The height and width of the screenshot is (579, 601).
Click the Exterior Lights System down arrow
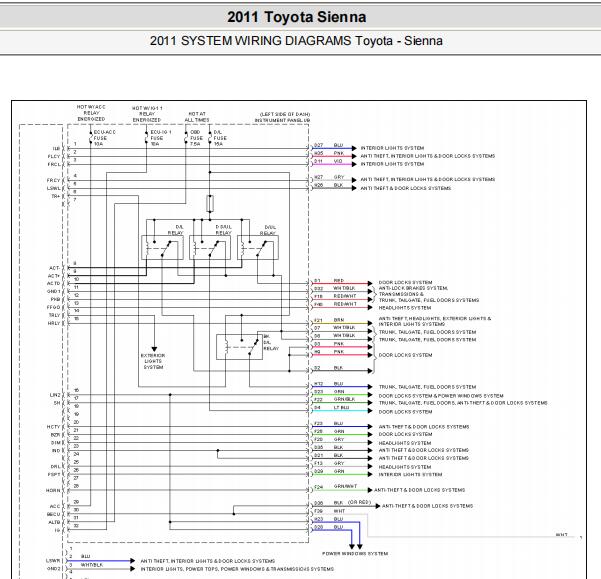click(154, 349)
